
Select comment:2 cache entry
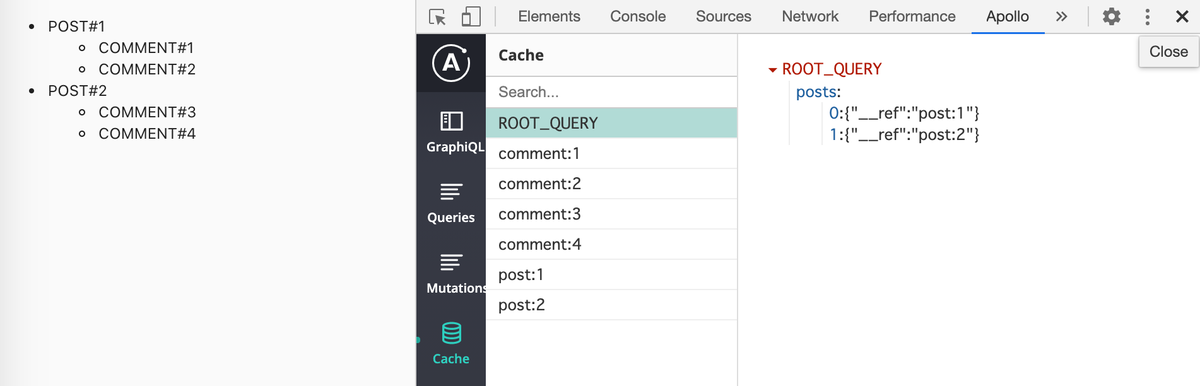[x=611, y=184]
